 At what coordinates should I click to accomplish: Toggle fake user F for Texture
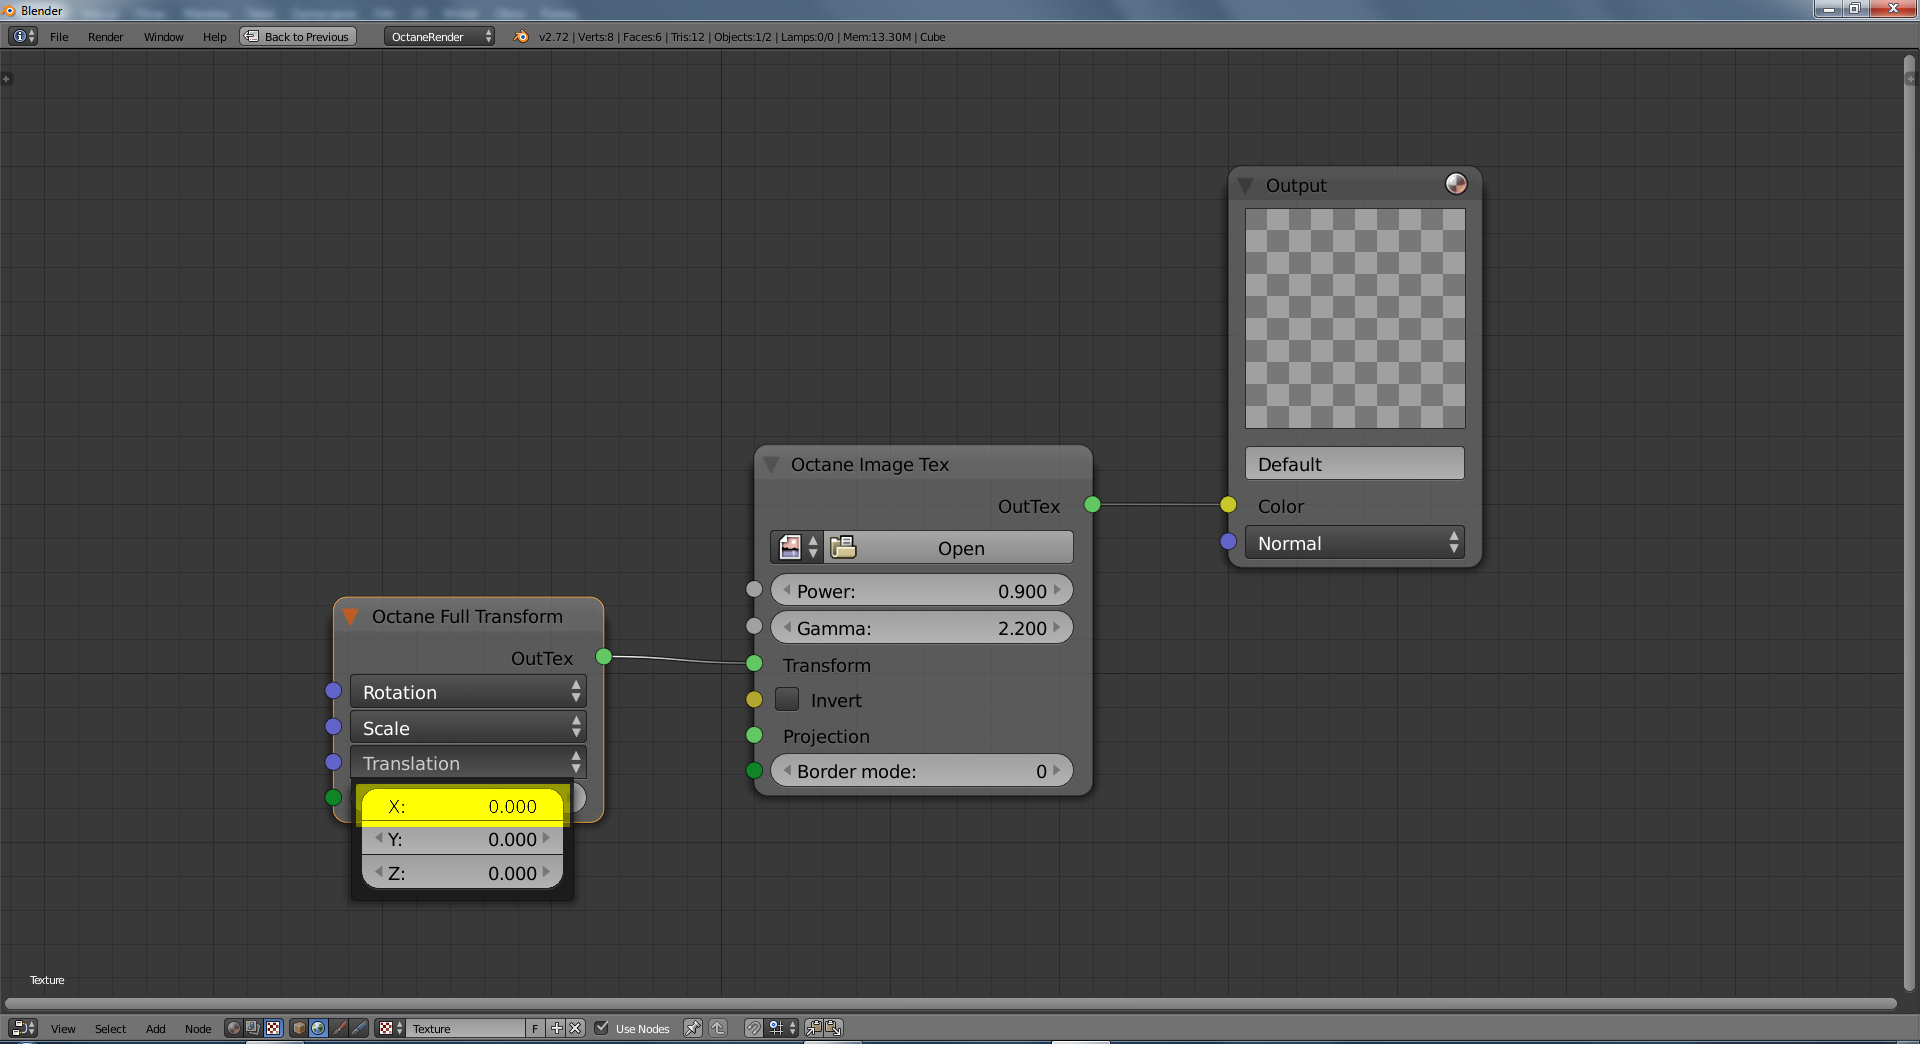(x=535, y=1028)
